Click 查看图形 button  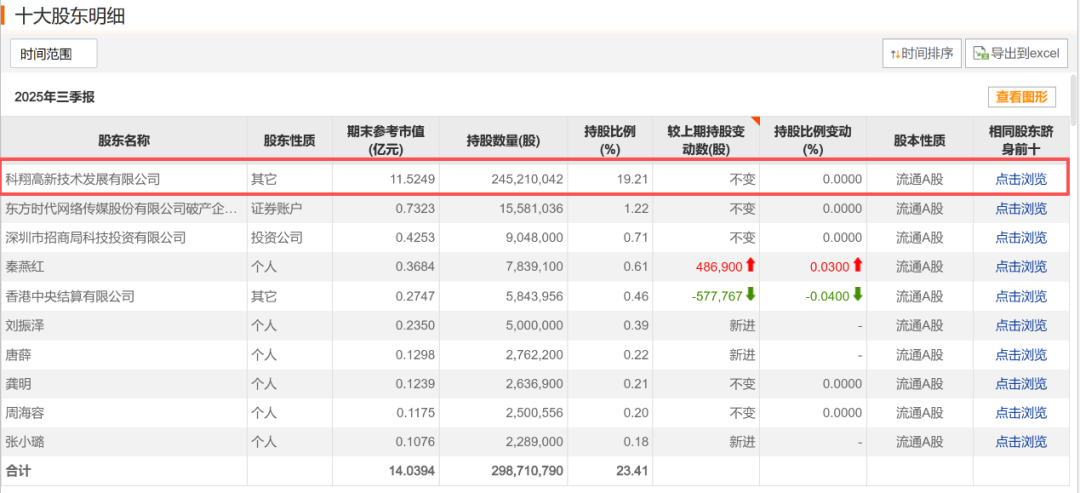point(1021,97)
